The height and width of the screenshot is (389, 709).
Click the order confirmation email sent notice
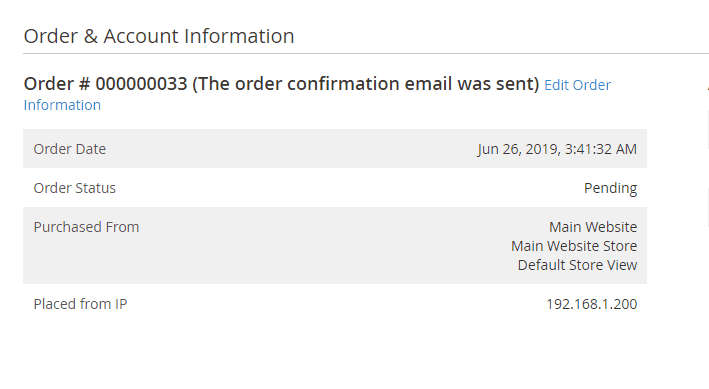[x=366, y=84]
